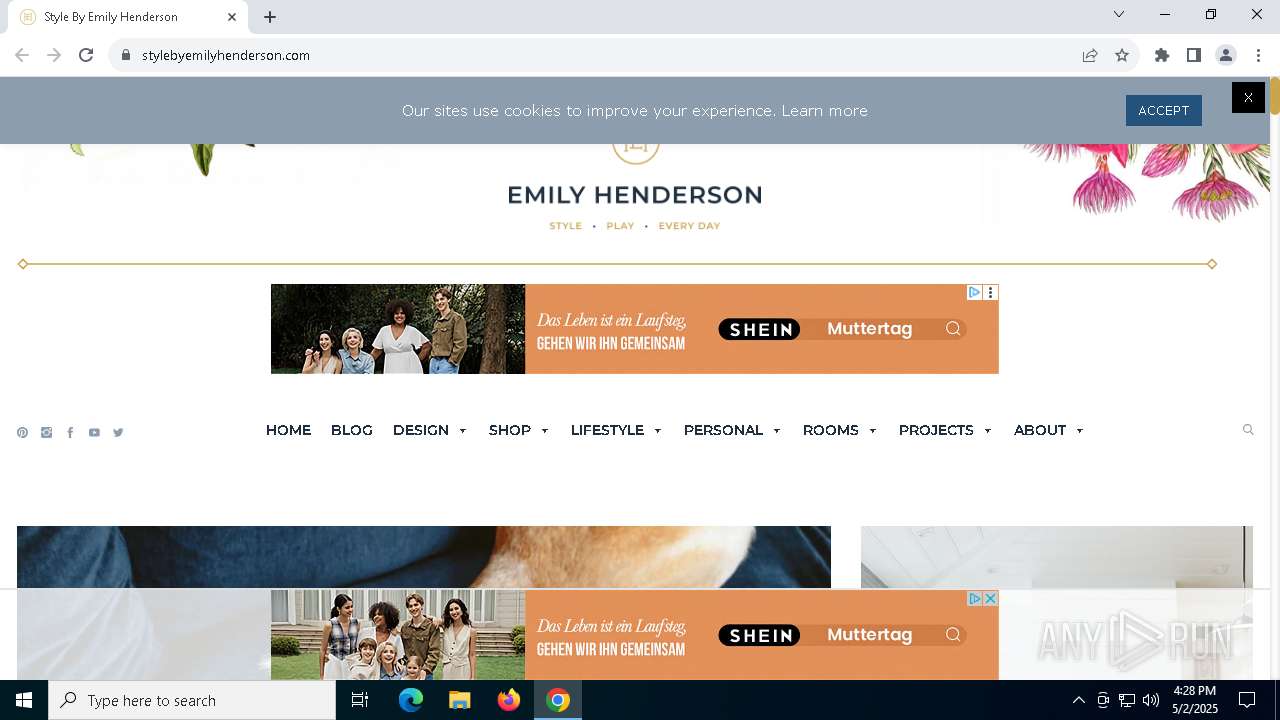Expand the PERSONAL dropdown arrow
This screenshot has height=720, width=1280.
776,431
